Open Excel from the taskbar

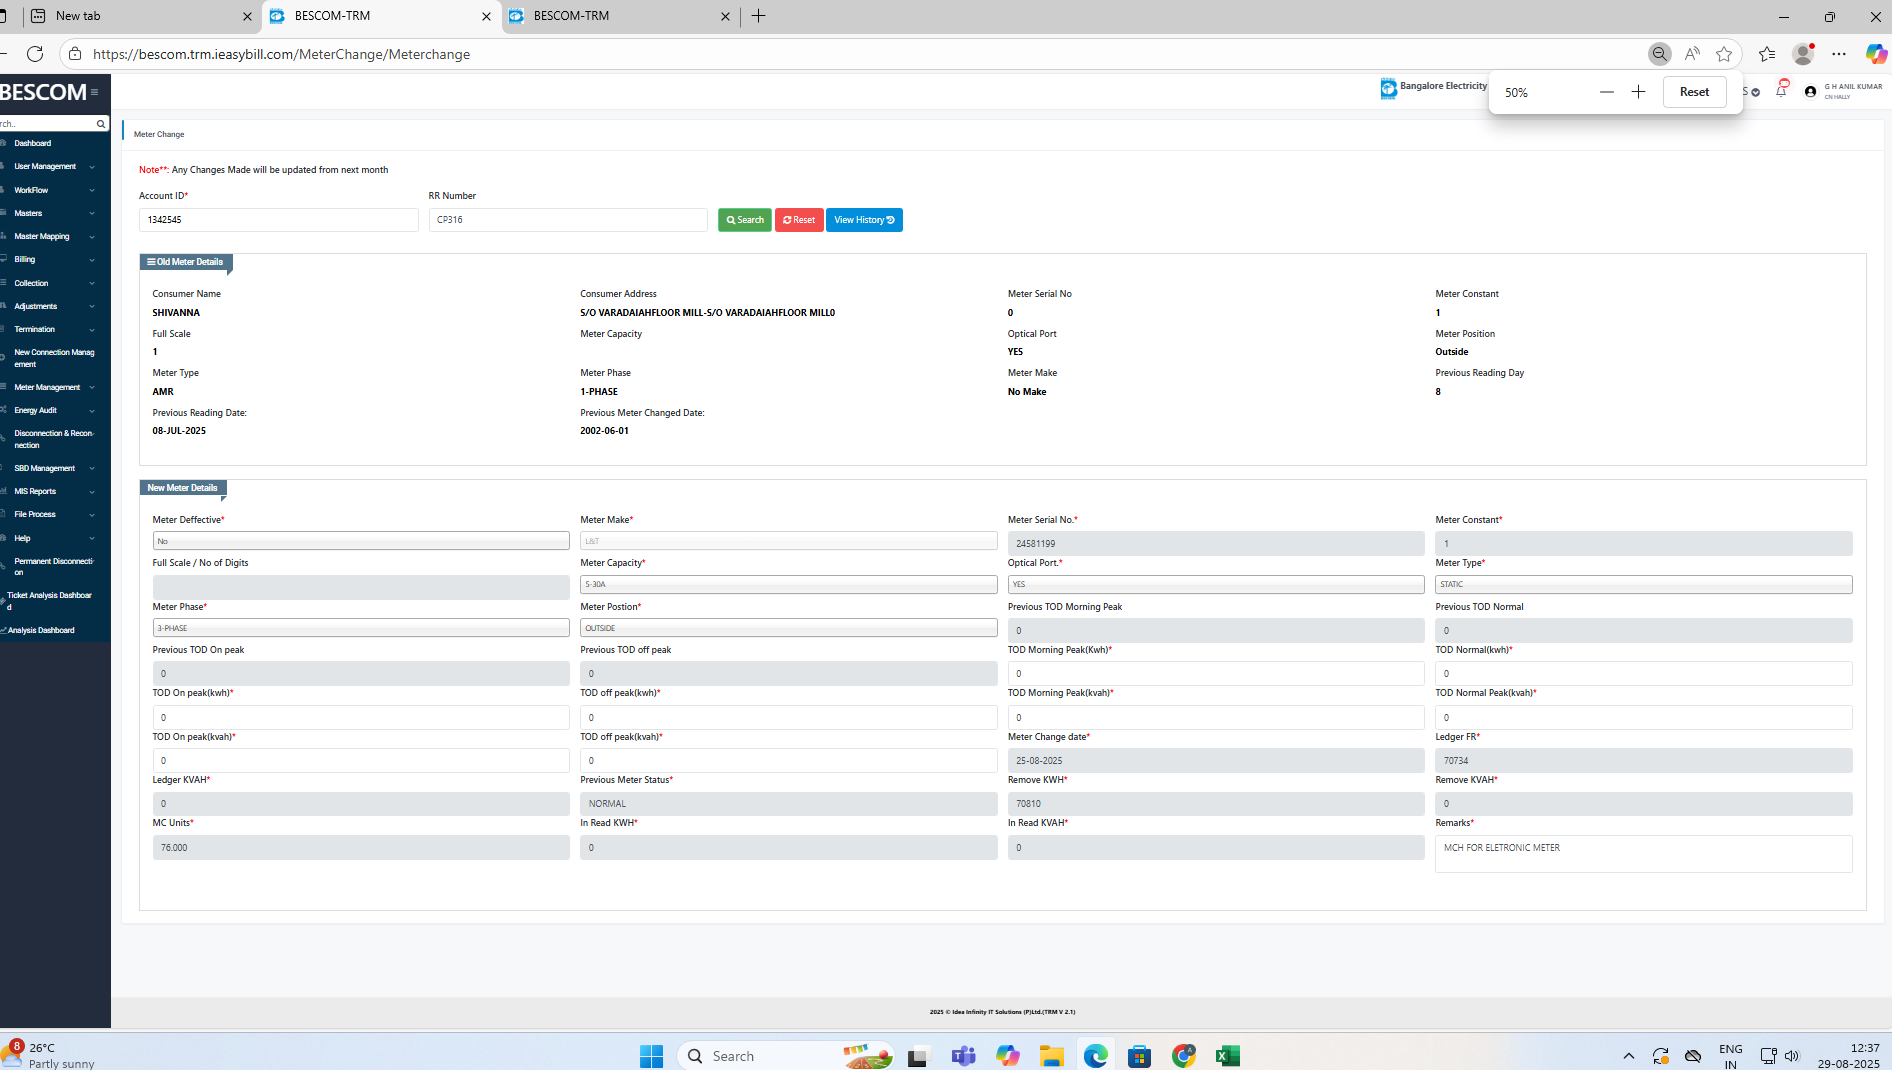[x=1227, y=1056]
